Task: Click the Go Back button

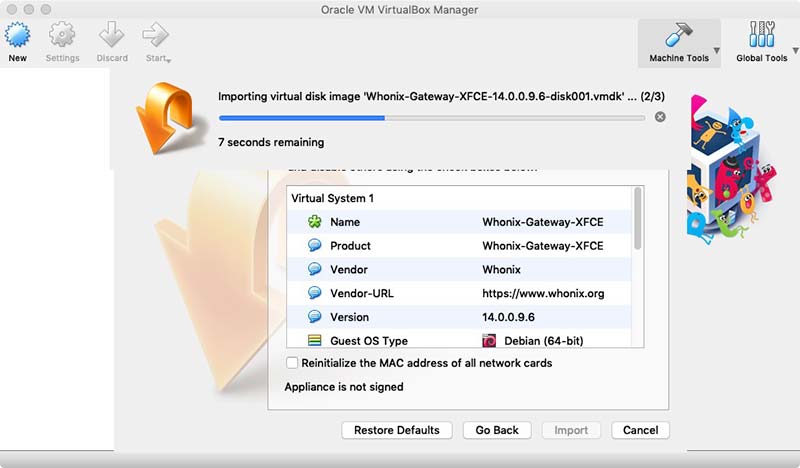Action: [x=496, y=430]
